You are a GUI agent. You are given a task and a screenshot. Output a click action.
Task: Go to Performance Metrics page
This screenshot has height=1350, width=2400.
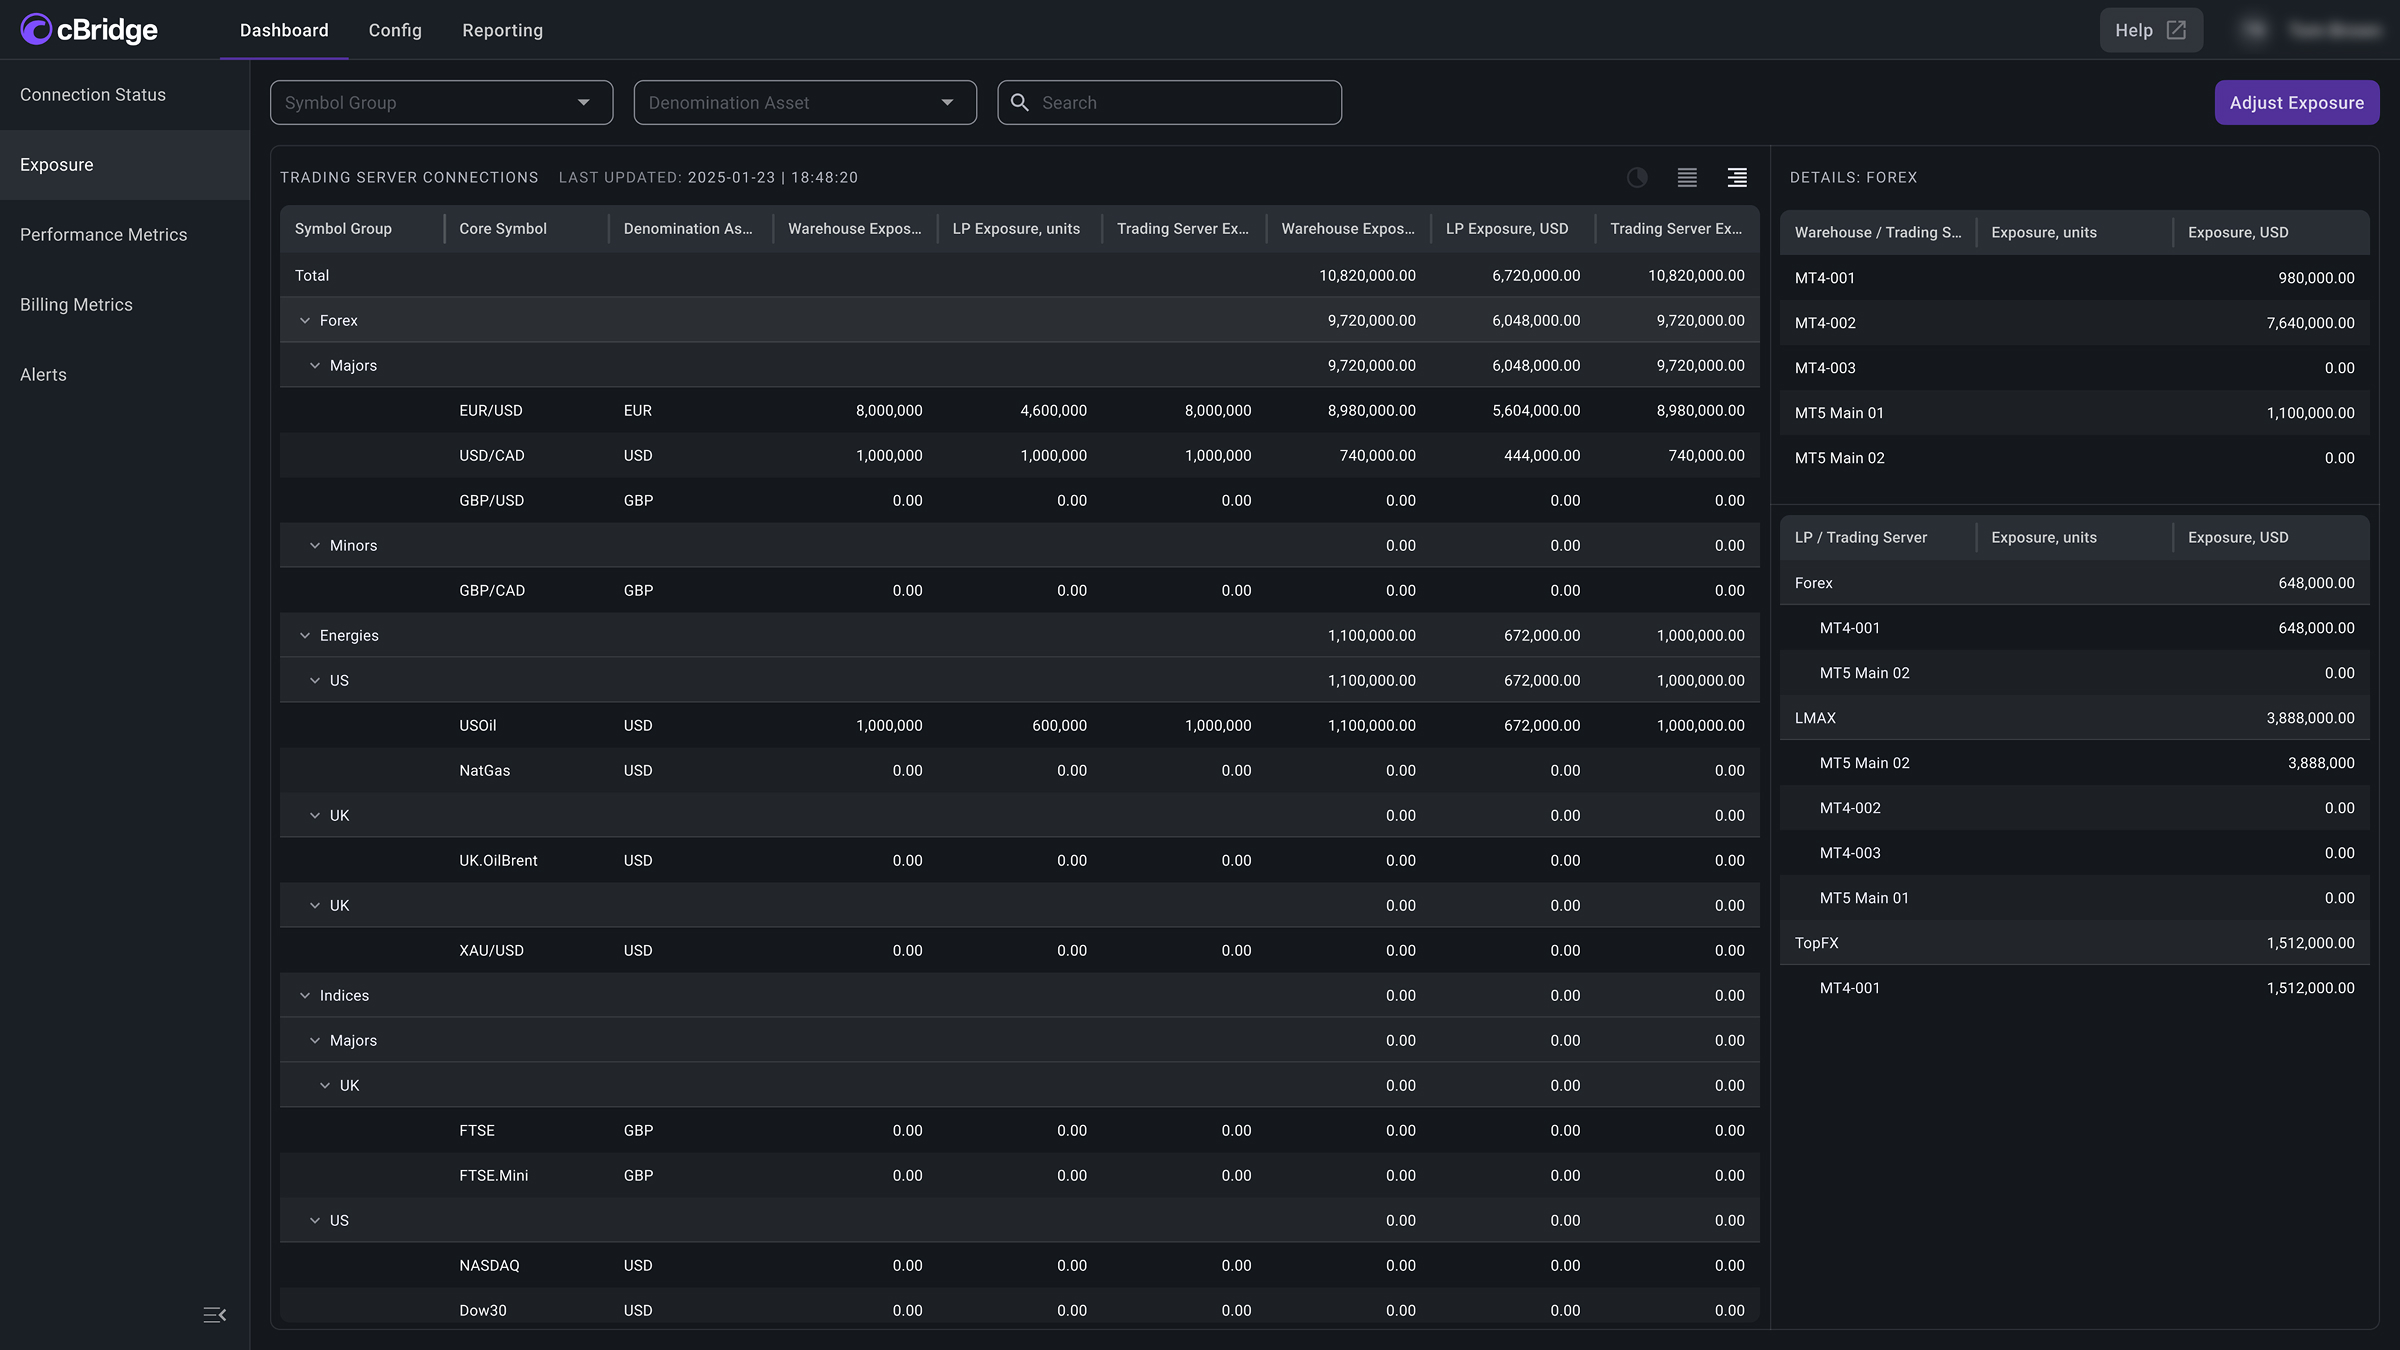pyautogui.click(x=103, y=234)
